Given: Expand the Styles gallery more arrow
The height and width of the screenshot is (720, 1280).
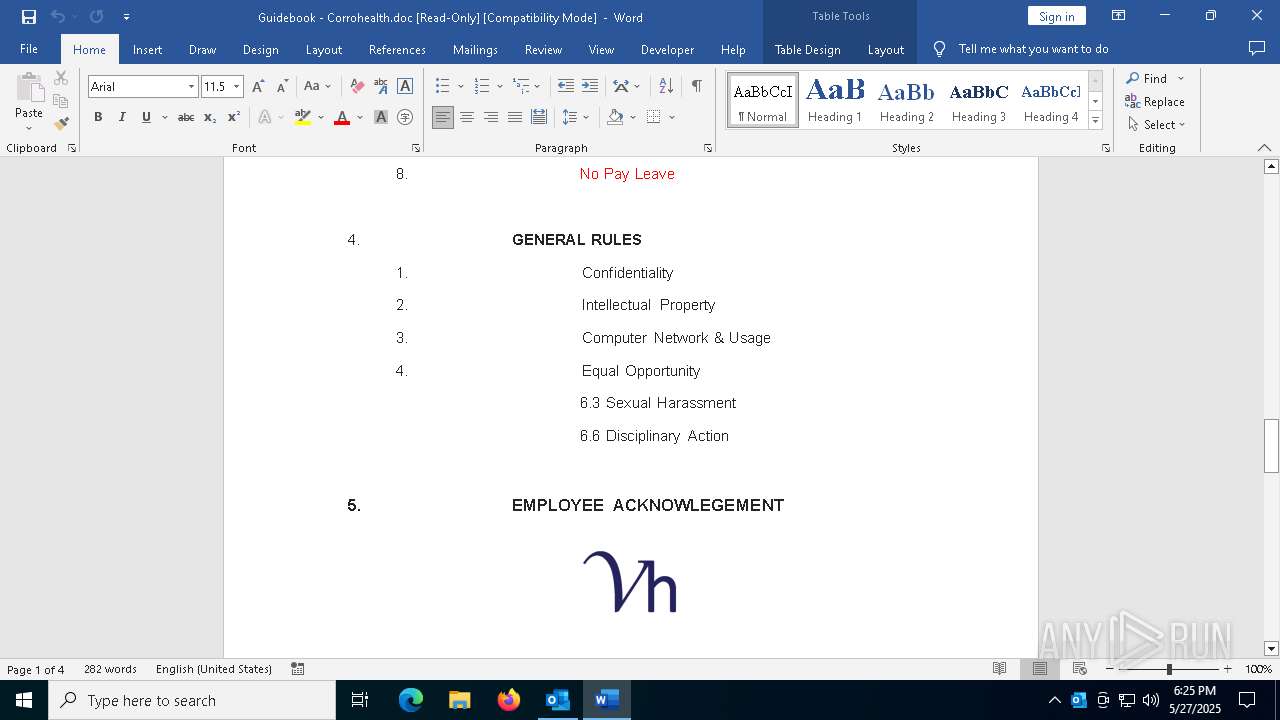Looking at the screenshot, I should [x=1095, y=121].
